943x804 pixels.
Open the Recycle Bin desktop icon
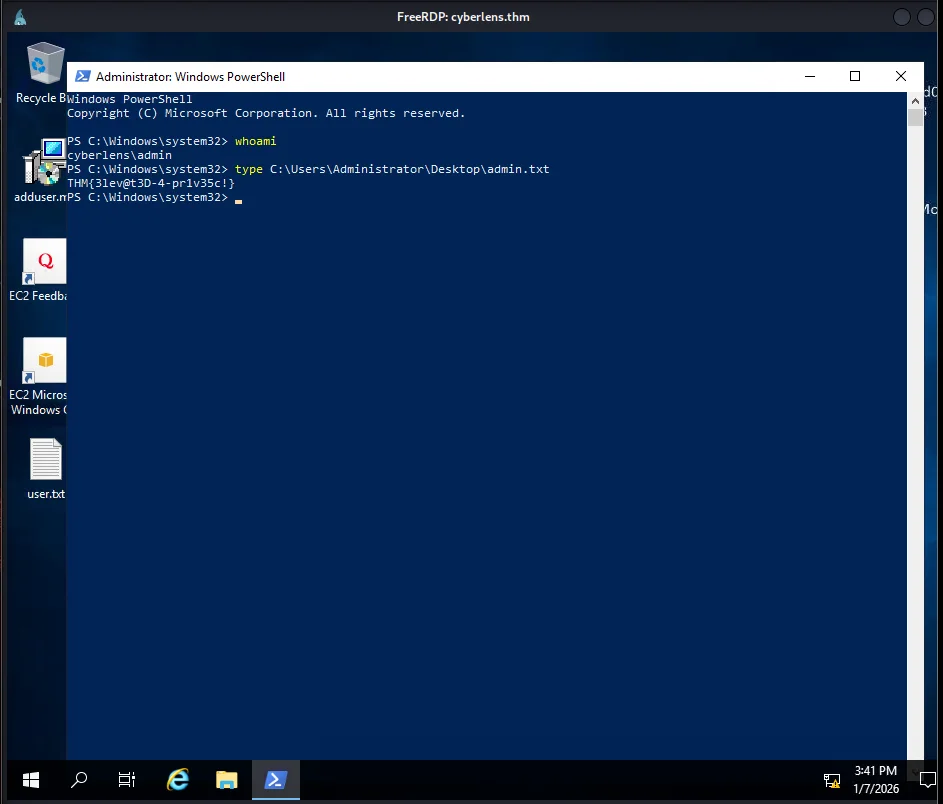point(44,64)
